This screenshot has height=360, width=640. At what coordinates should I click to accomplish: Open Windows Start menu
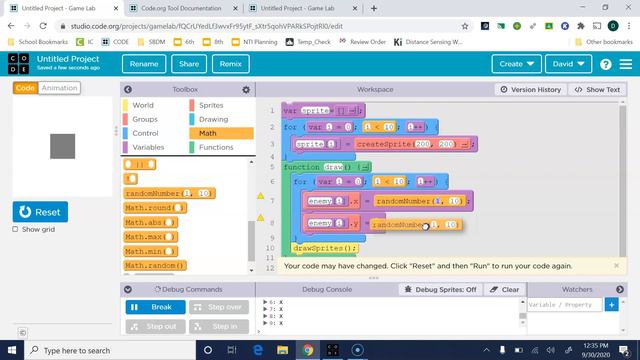pyautogui.click(x=12, y=350)
